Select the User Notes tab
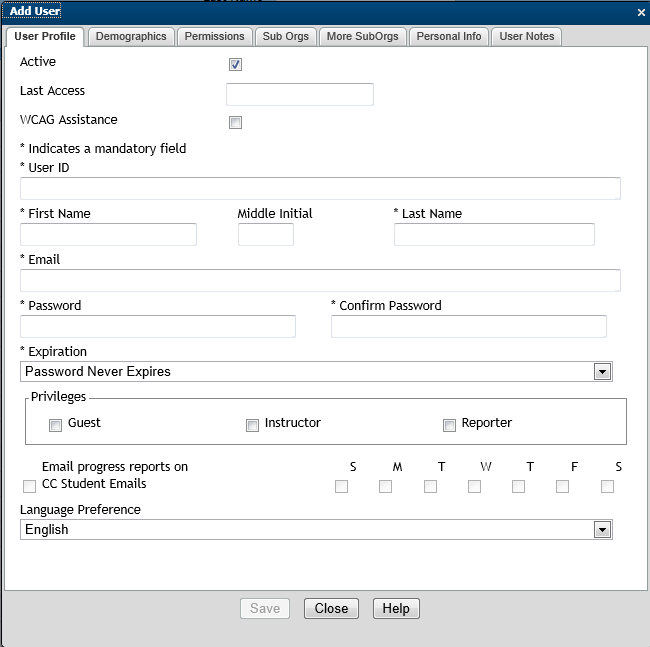The width and height of the screenshot is (650, 647). click(526, 37)
